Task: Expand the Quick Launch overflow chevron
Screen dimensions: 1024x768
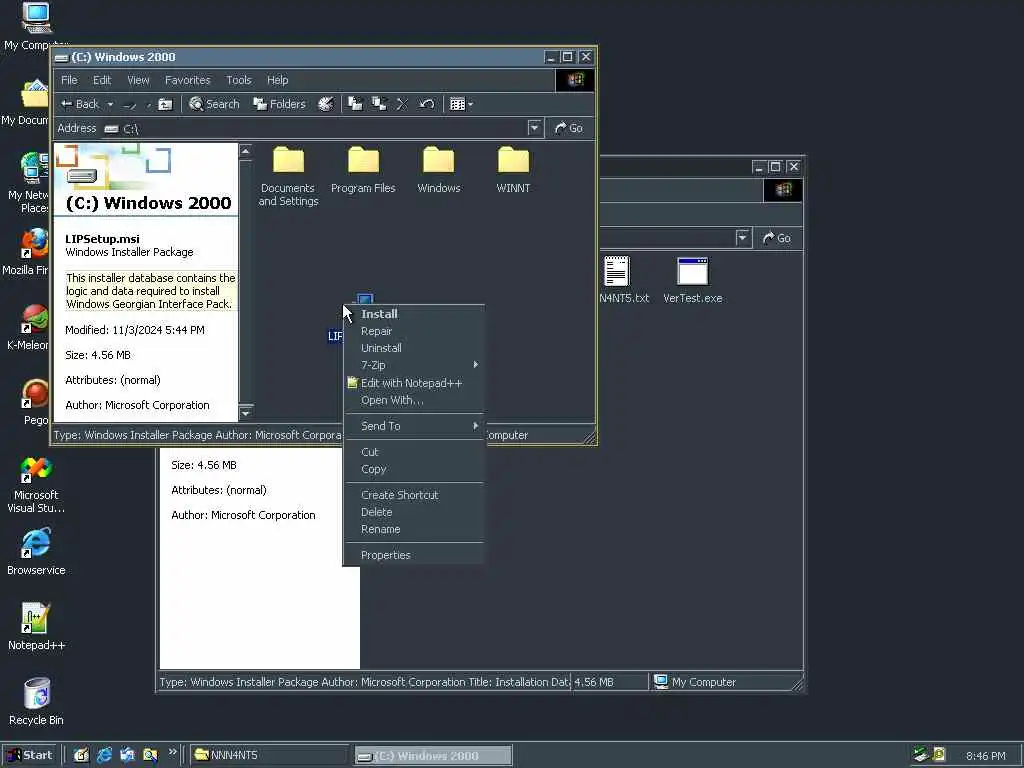Action: coord(172,752)
